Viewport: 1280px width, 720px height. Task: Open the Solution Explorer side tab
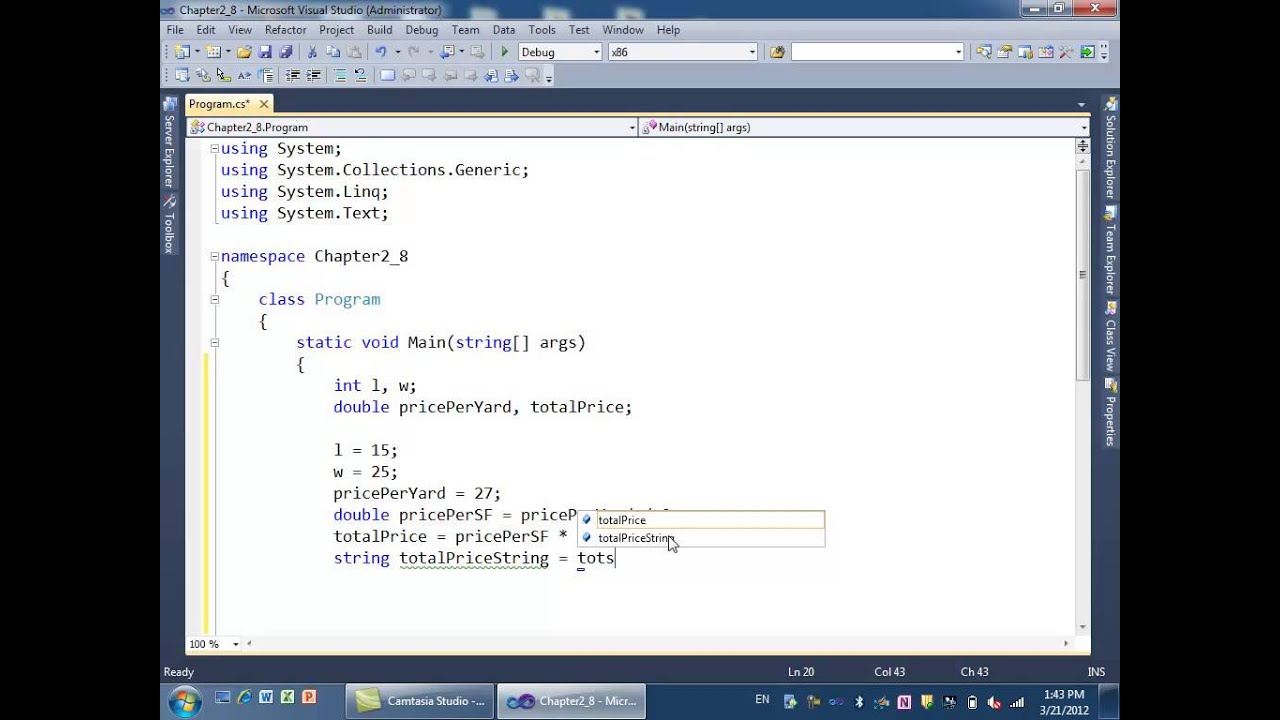tap(1110, 148)
